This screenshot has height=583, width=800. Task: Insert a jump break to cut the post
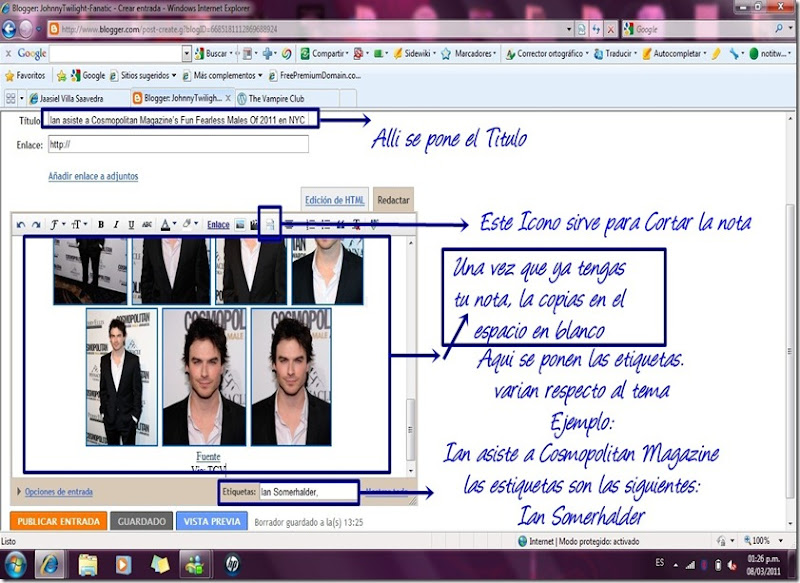coord(270,224)
